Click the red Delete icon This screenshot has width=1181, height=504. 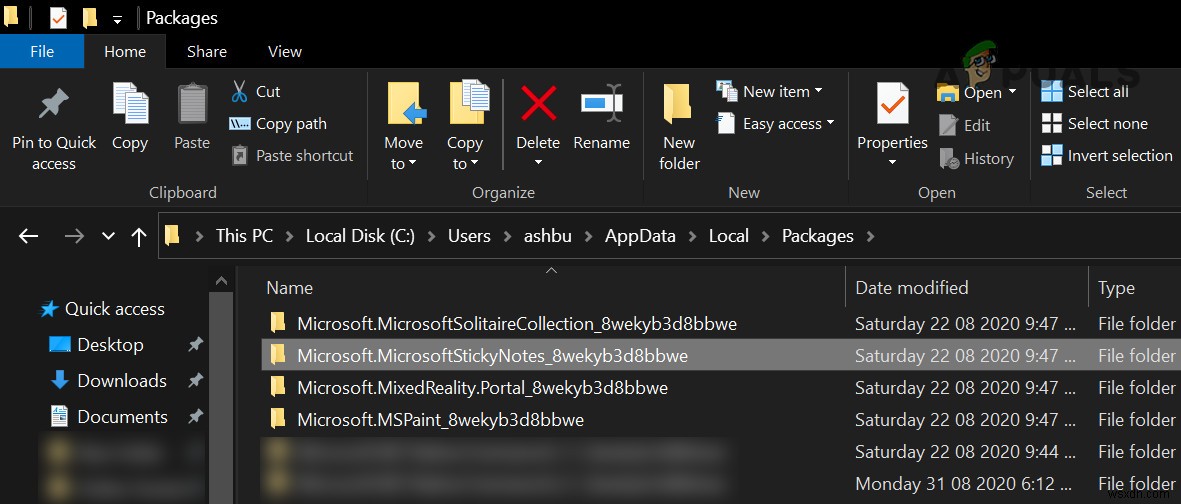coord(538,104)
